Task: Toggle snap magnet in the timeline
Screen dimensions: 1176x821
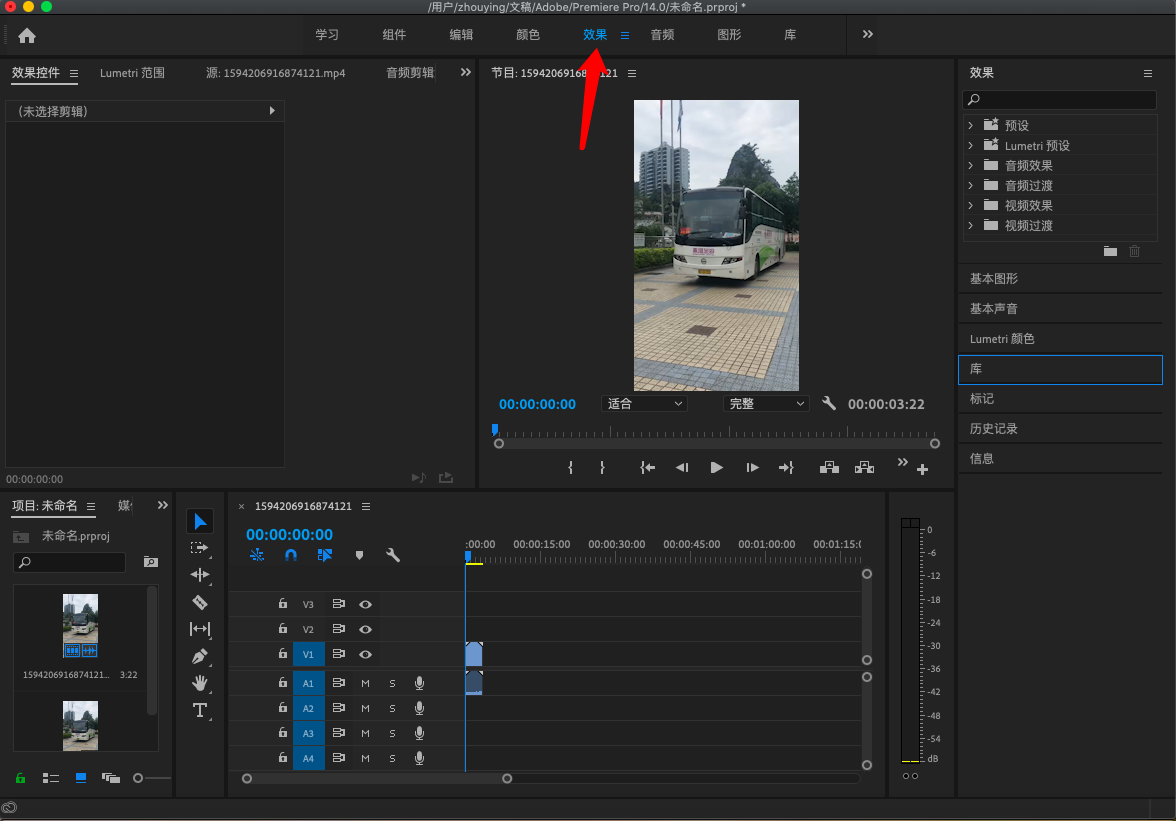Action: pyautogui.click(x=291, y=555)
